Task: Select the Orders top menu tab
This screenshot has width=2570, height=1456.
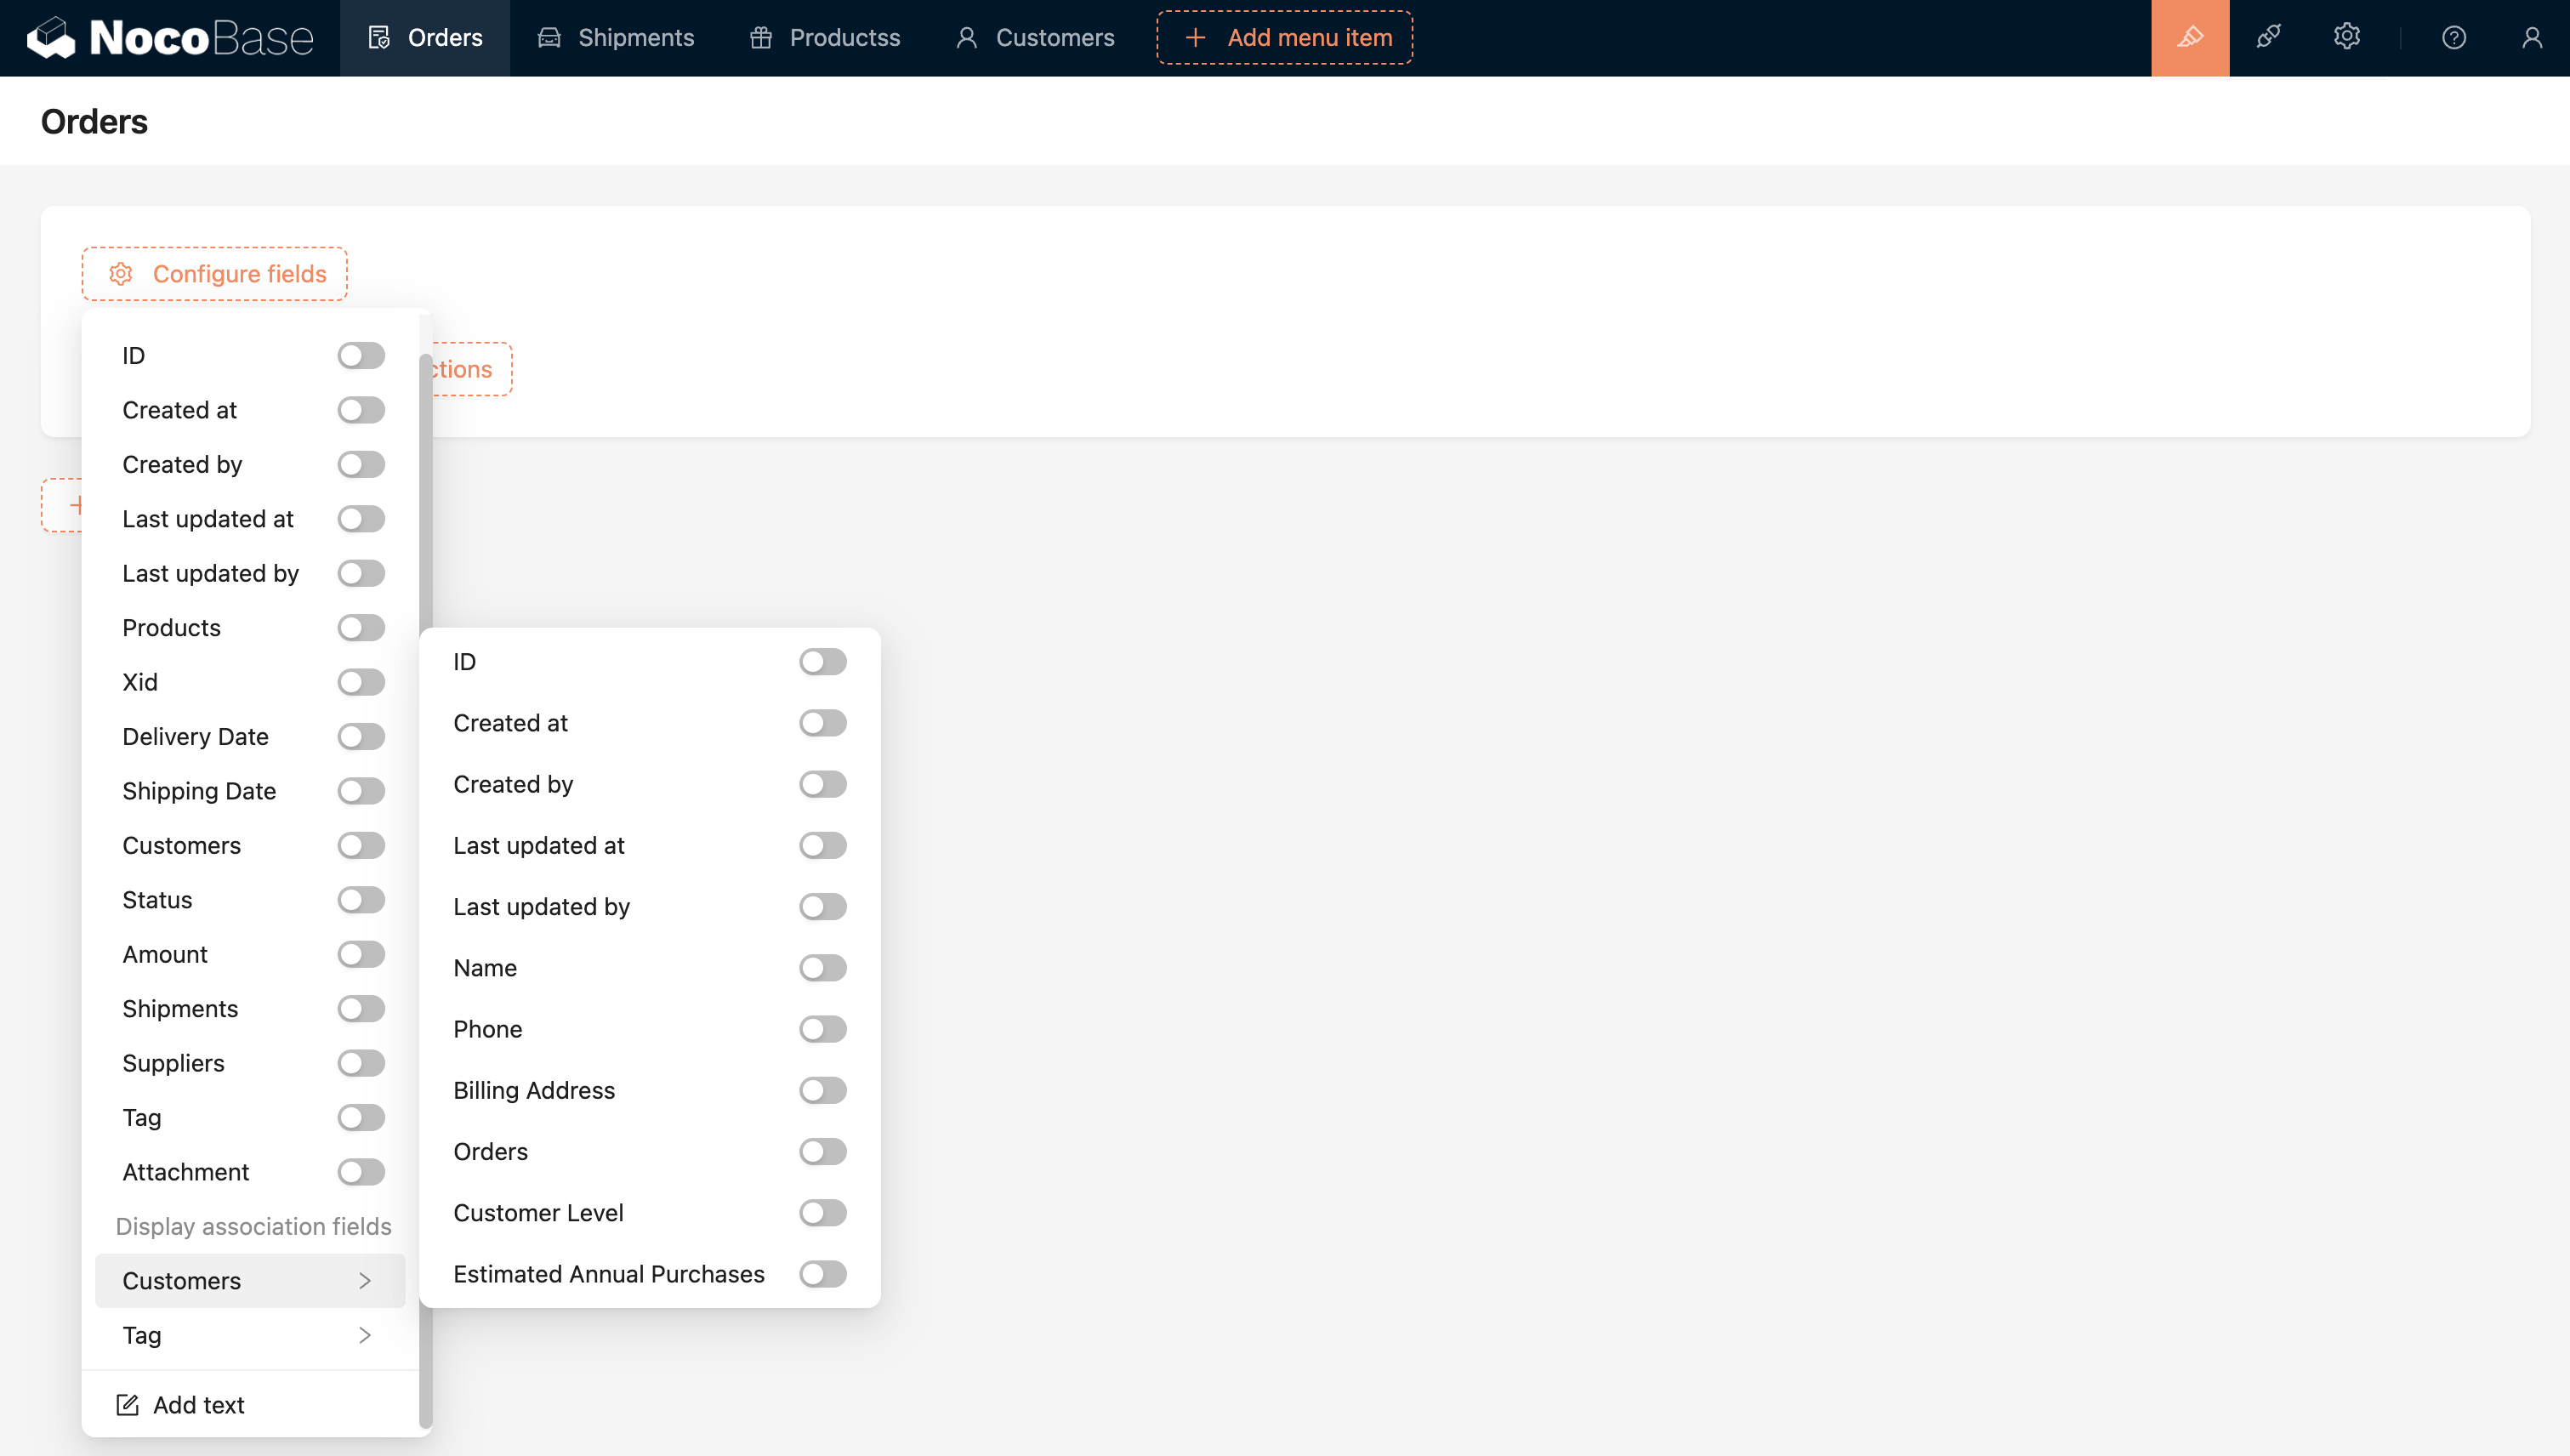Action: [425, 38]
